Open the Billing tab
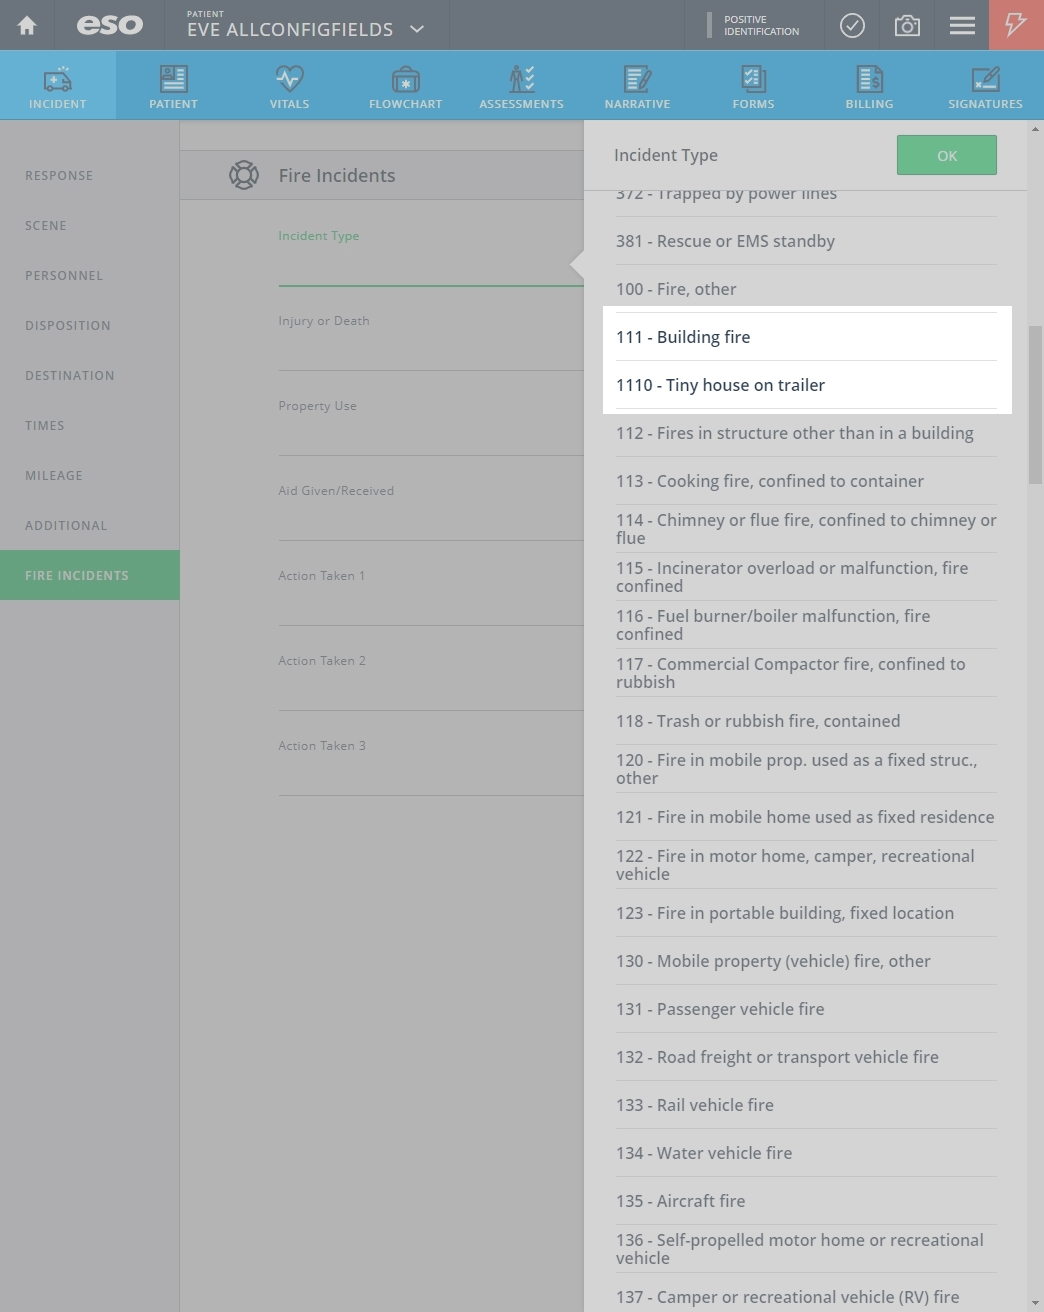The height and width of the screenshot is (1312, 1044). 869,86
